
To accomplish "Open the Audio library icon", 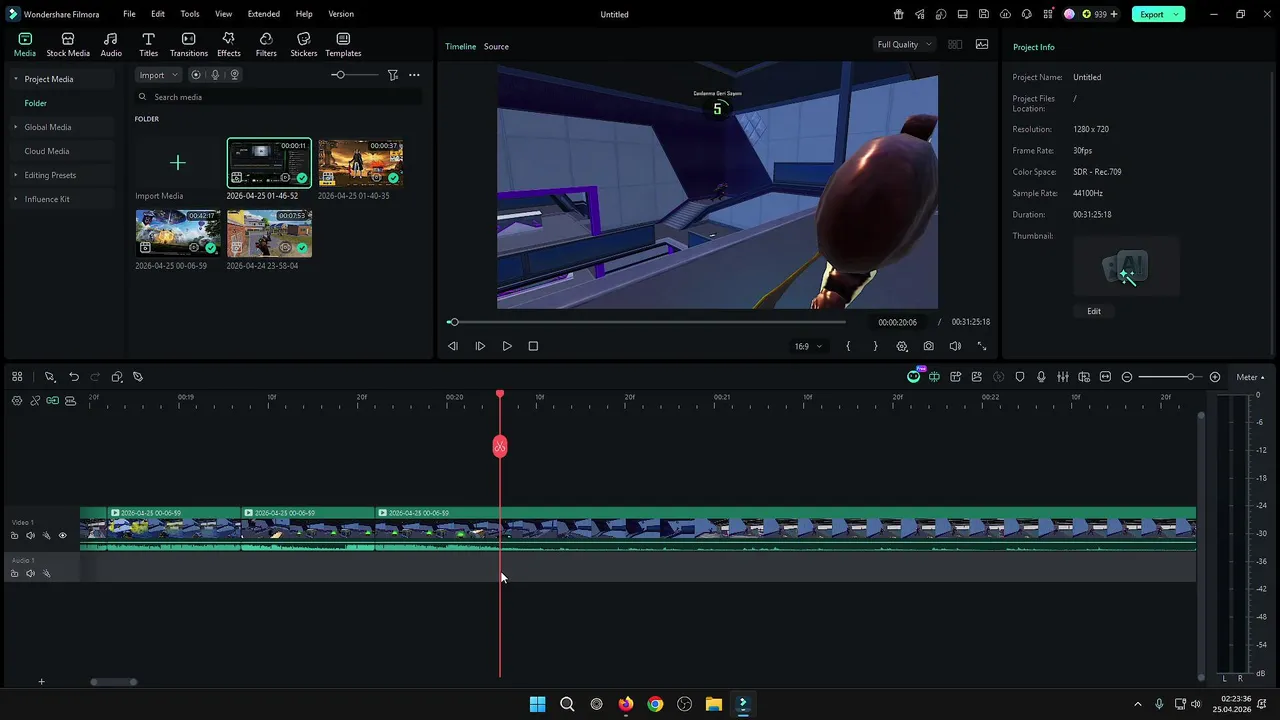I will 111,44.
